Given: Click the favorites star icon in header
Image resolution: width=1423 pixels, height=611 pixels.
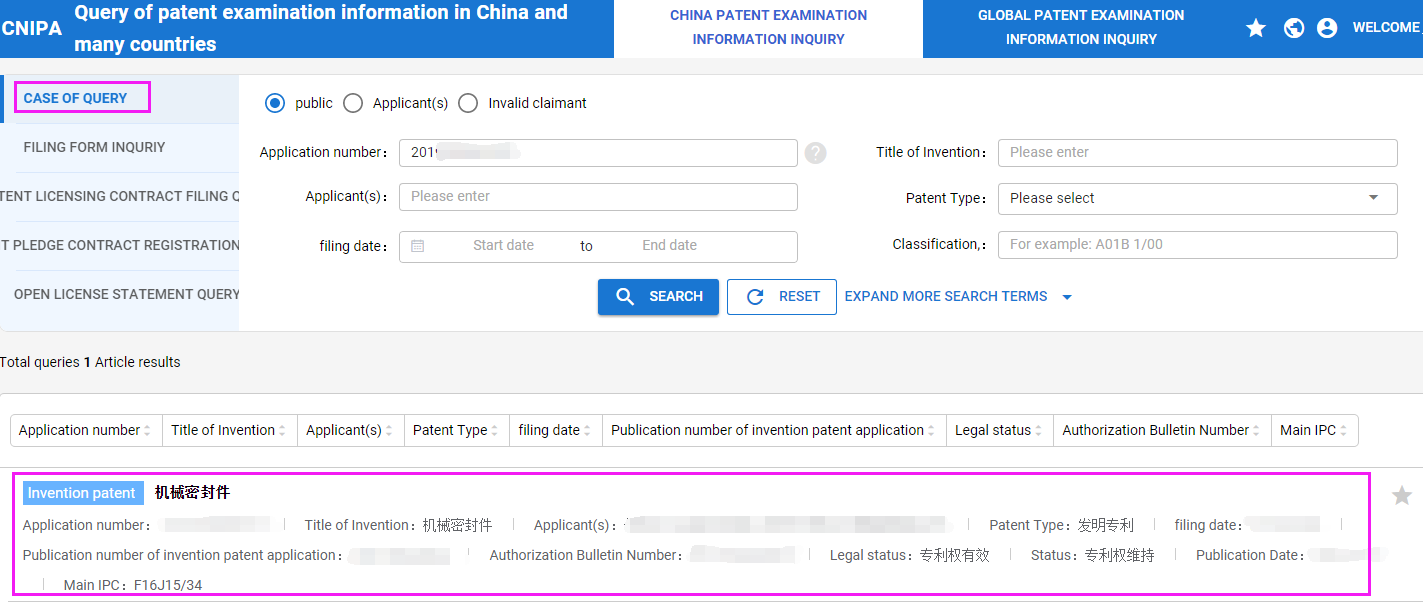Looking at the screenshot, I should [1256, 28].
